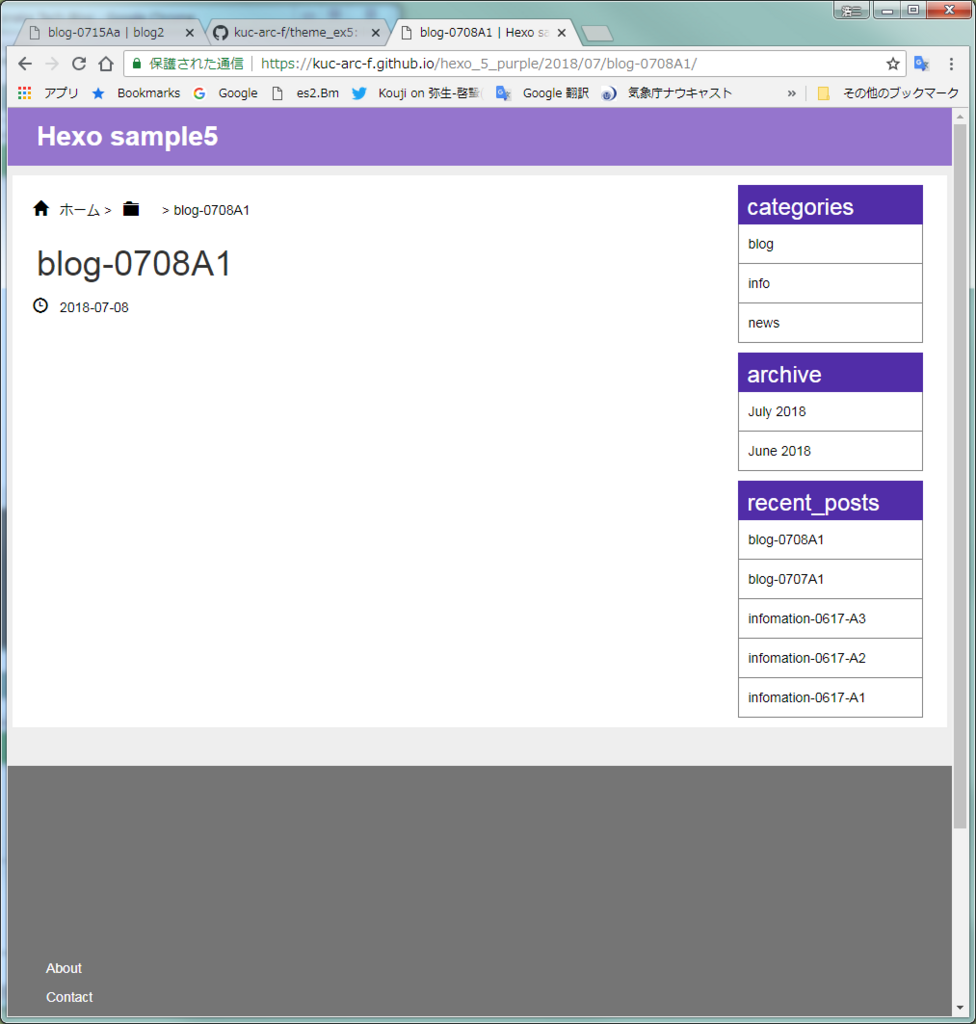Go to ホーム in the breadcrumb
The height and width of the screenshot is (1024, 976).
[x=80, y=210]
